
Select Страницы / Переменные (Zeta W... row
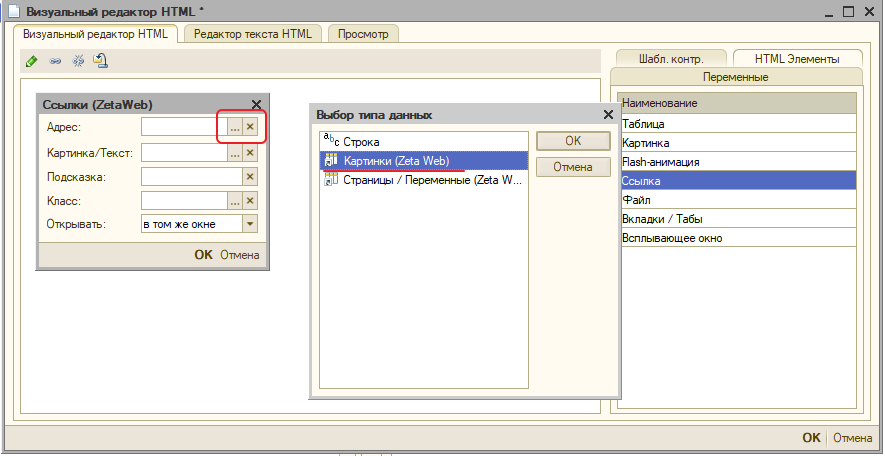pos(424,181)
